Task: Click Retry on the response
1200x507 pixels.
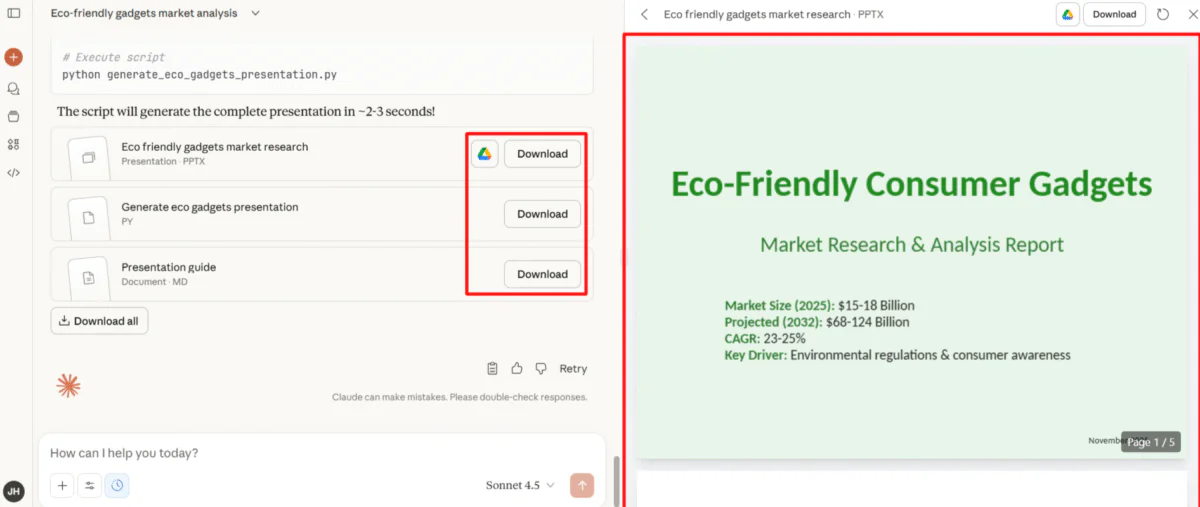Action: pyautogui.click(x=573, y=368)
